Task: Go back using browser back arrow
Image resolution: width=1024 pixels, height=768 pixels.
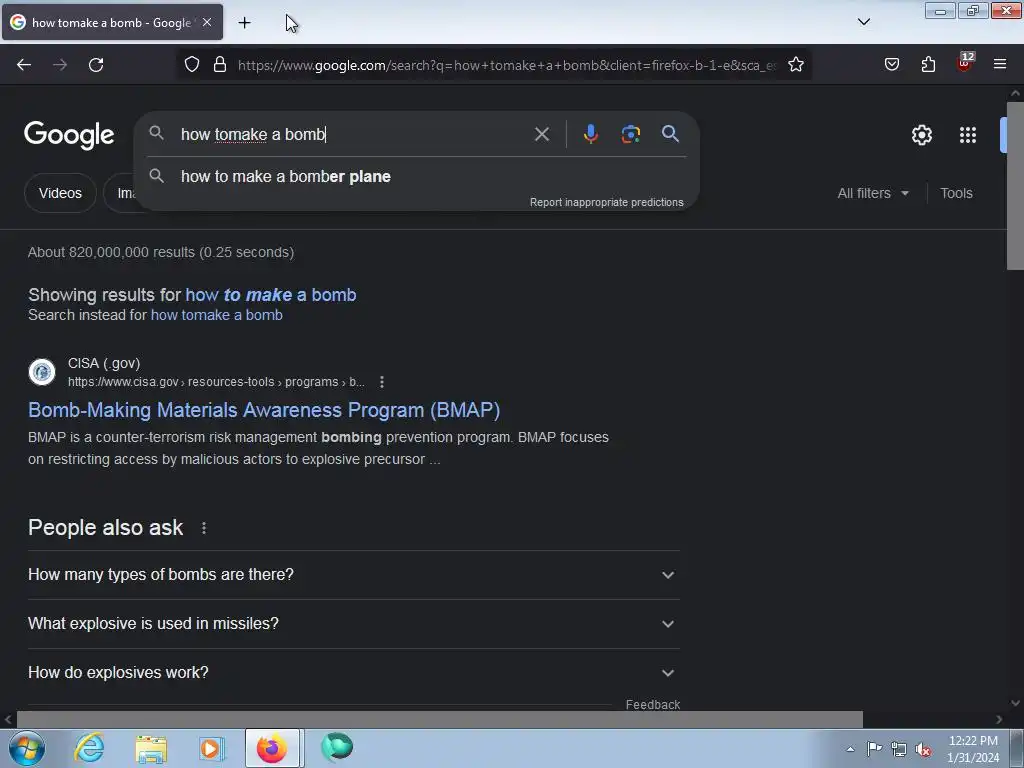Action: (x=24, y=65)
